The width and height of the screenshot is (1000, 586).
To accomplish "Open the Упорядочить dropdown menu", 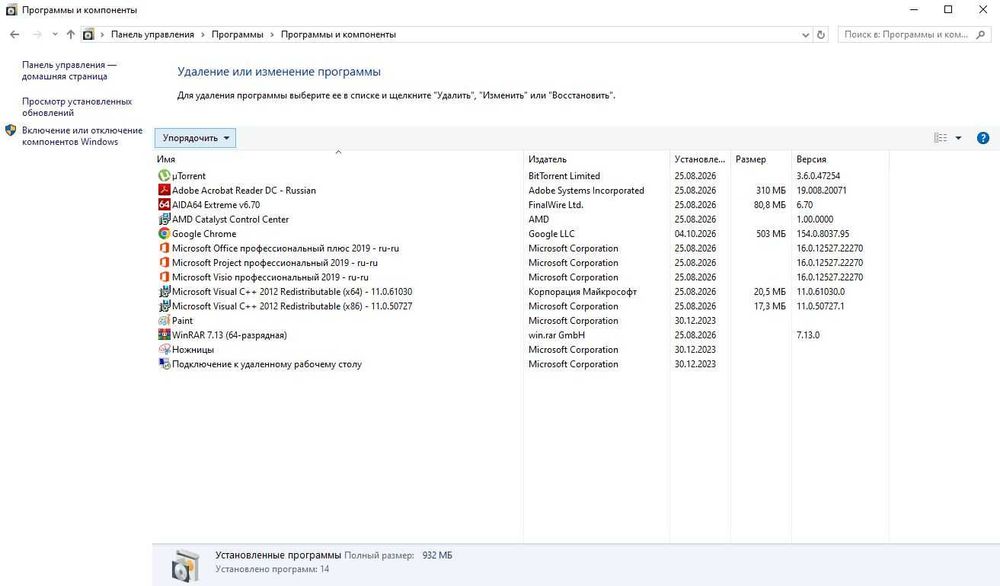I will point(195,138).
